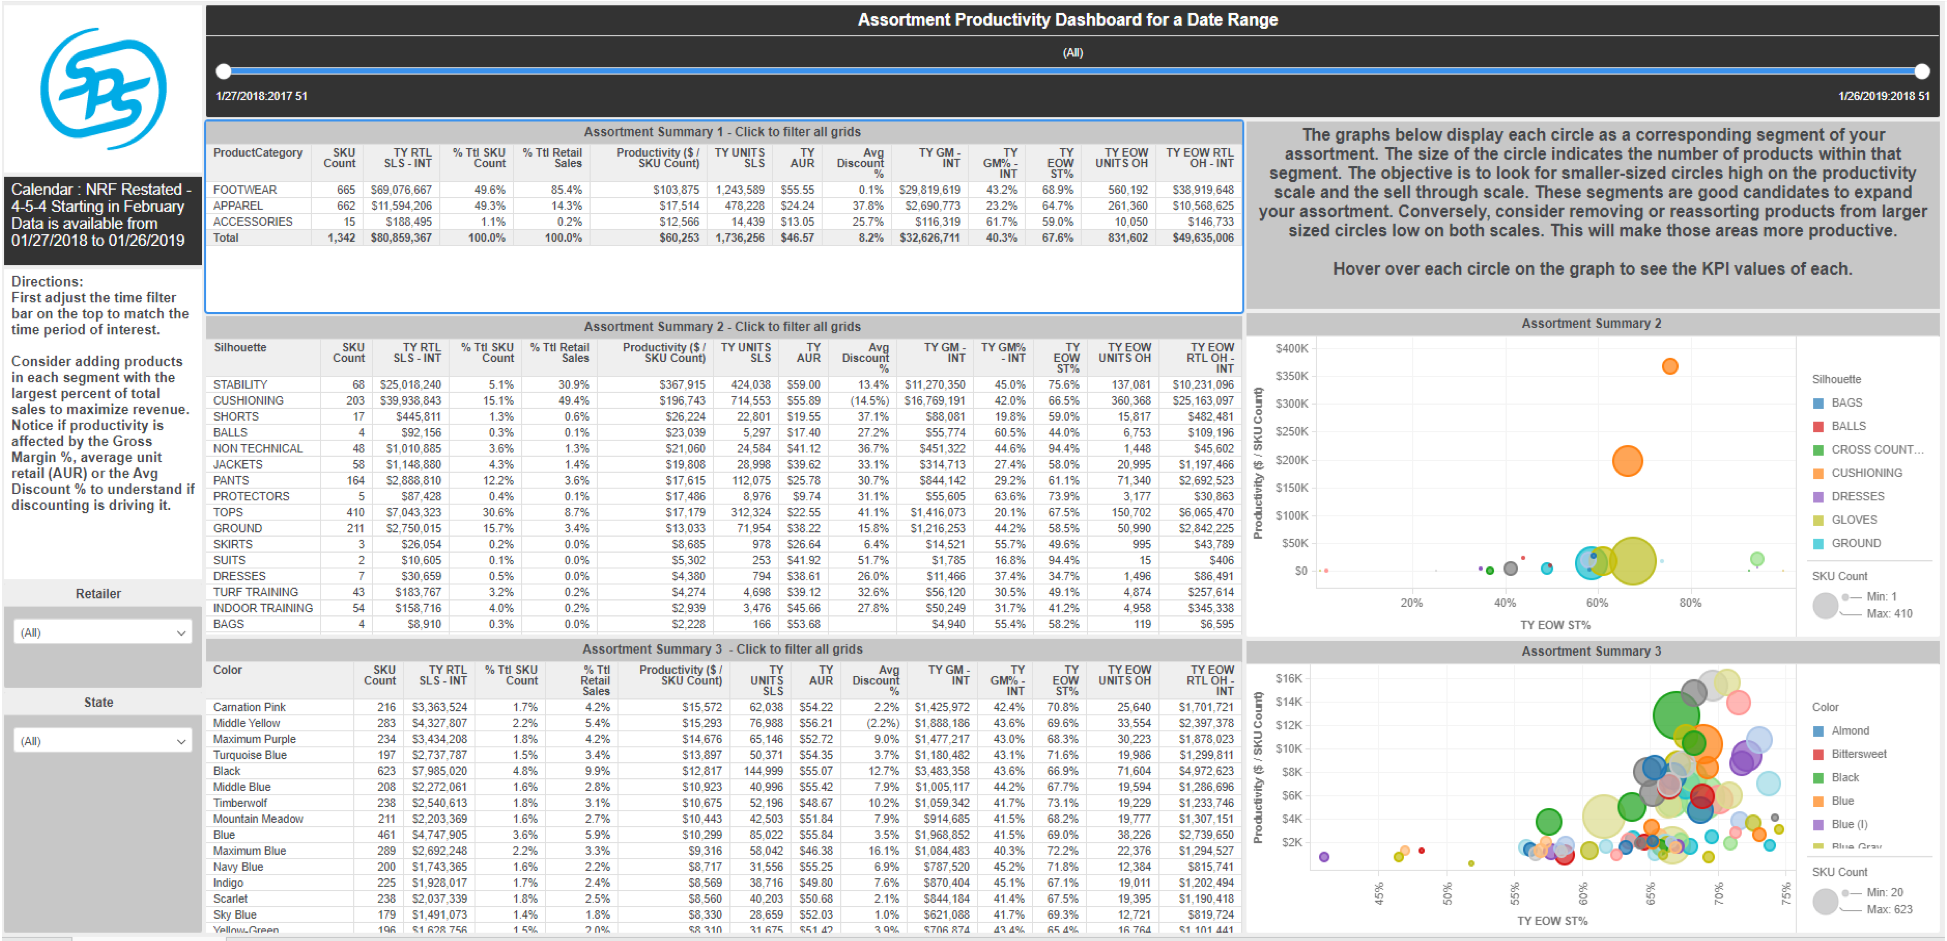The image size is (1947, 941).
Task: Click the JACKETS silhouette row
Action: (x=723, y=464)
